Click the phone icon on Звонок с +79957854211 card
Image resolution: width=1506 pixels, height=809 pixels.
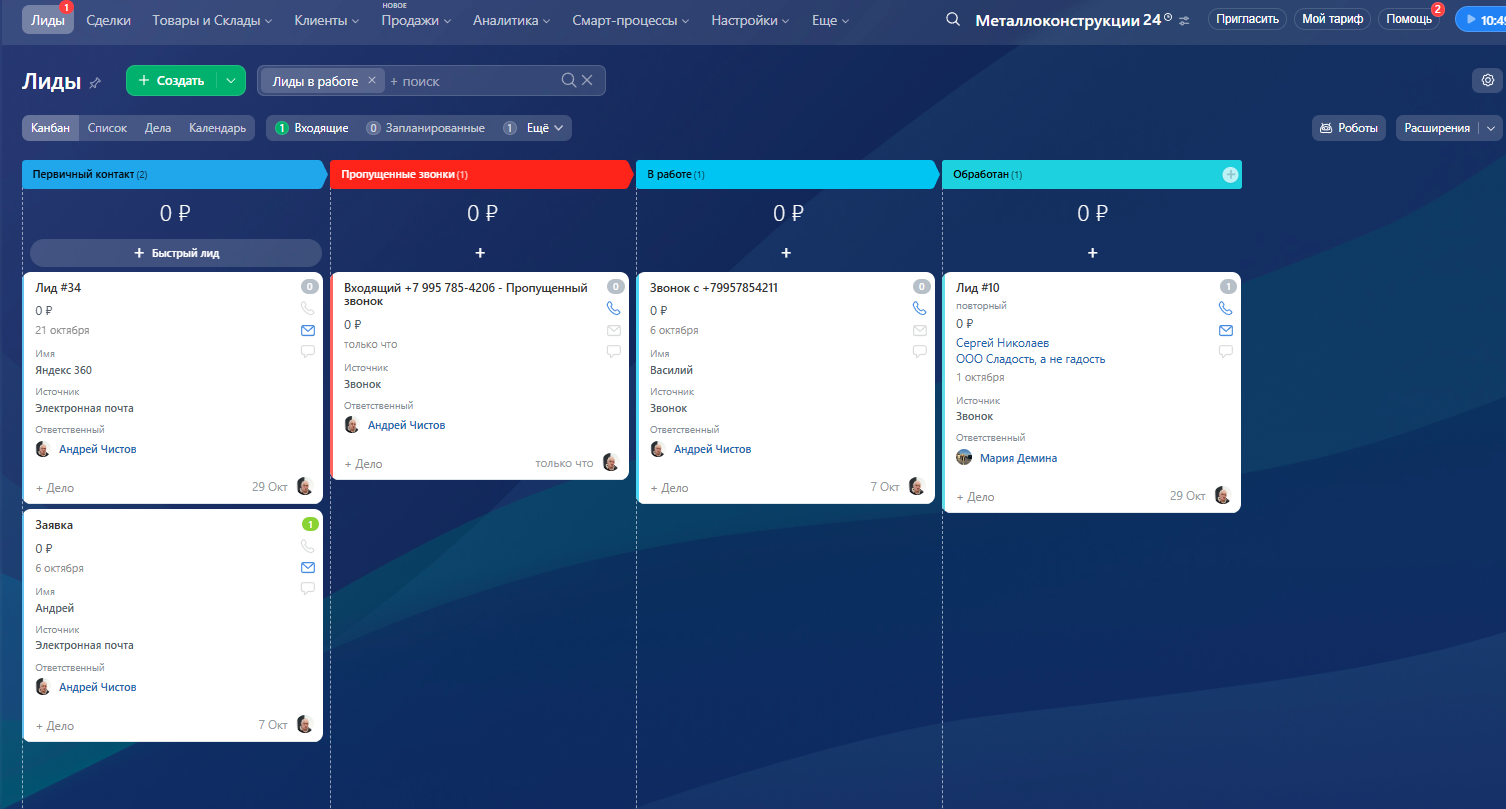click(919, 309)
